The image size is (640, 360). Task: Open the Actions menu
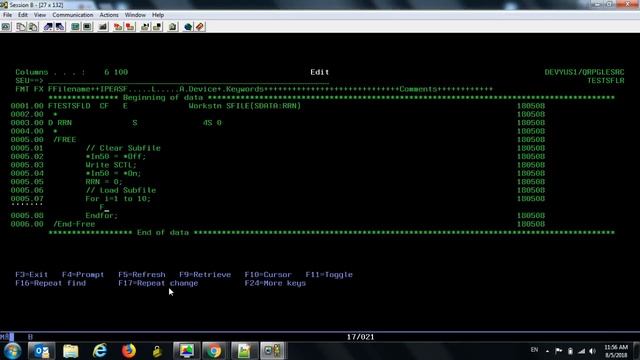point(109,15)
